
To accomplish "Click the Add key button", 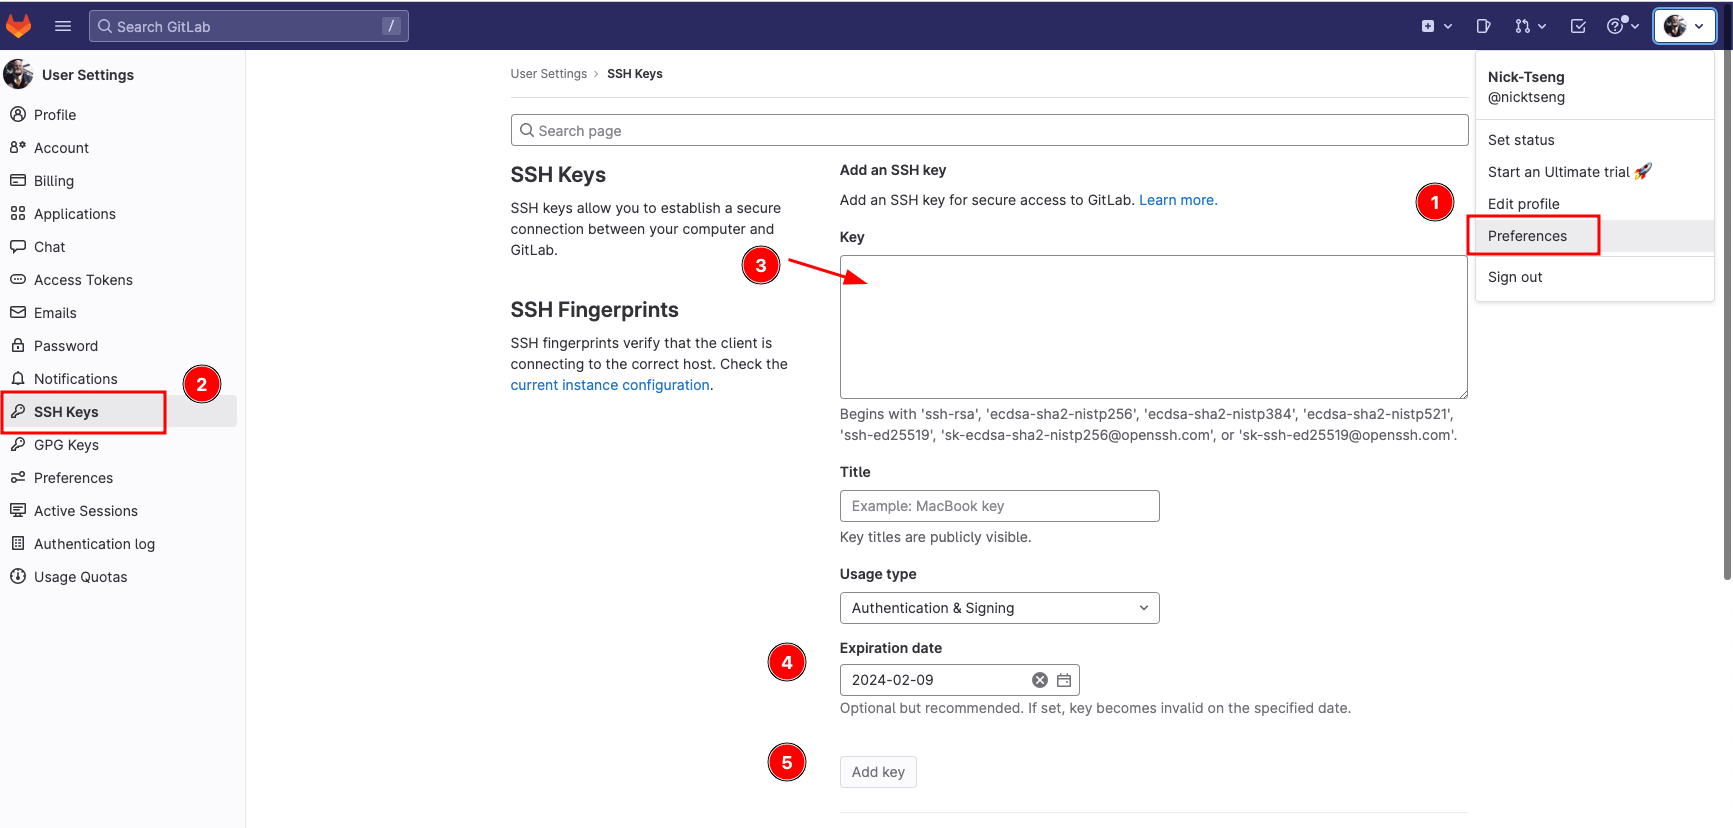I will [878, 772].
